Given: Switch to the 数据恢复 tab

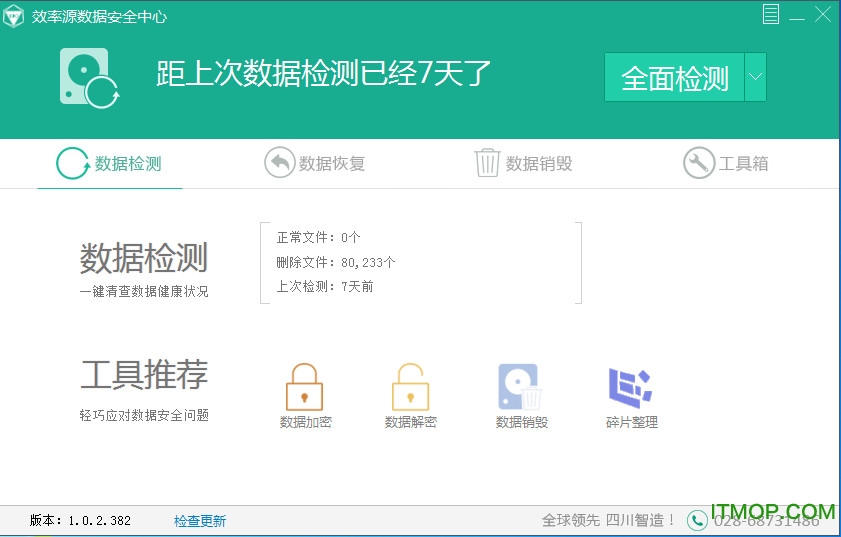Looking at the screenshot, I should pyautogui.click(x=315, y=163).
